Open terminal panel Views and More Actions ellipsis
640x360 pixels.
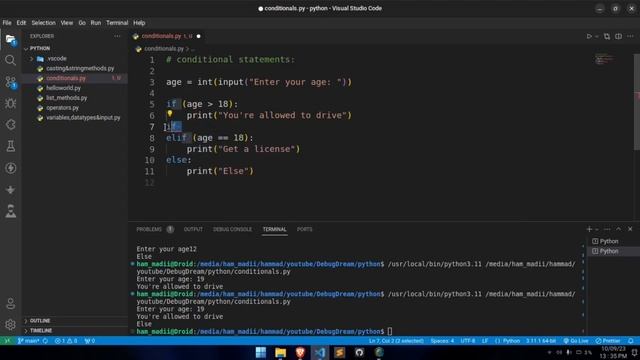607,229
